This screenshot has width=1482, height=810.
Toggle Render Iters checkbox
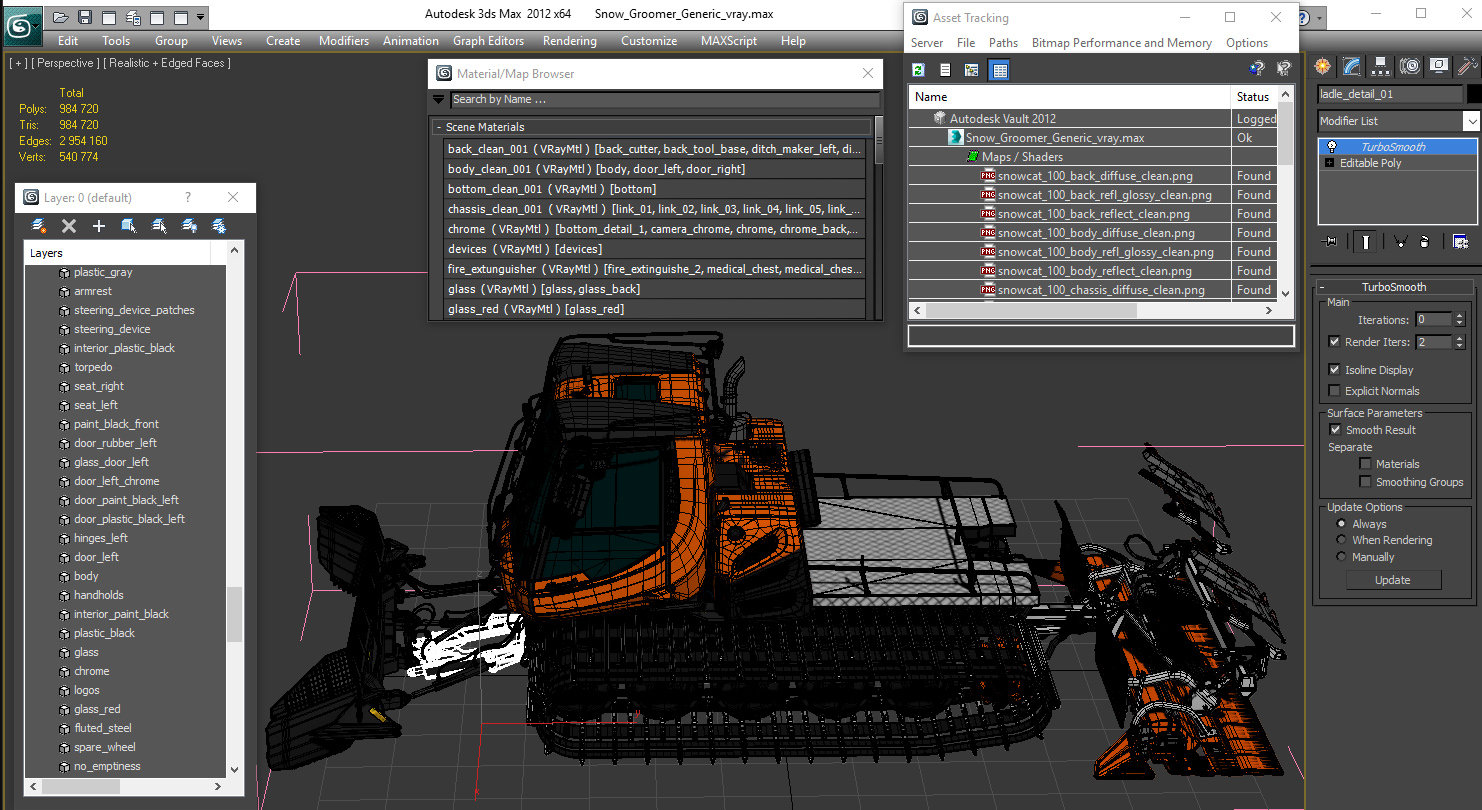(1334, 342)
